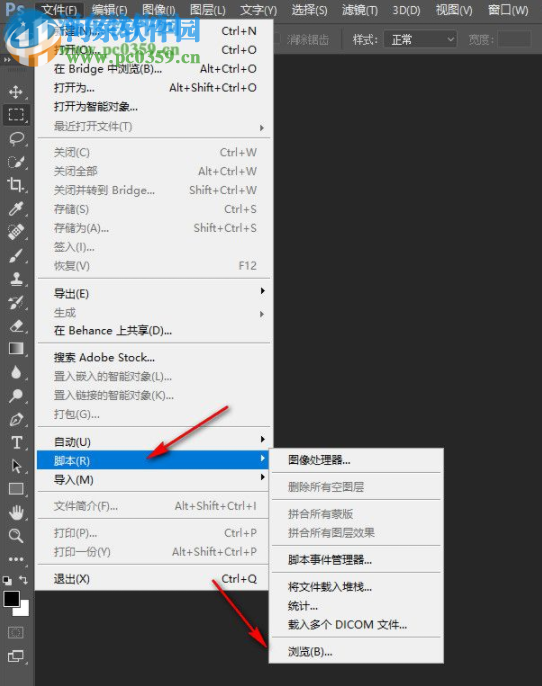542x686 pixels.
Task: Choose 在 Behance 上共享(D)...
Action: [x=154, y=331]
